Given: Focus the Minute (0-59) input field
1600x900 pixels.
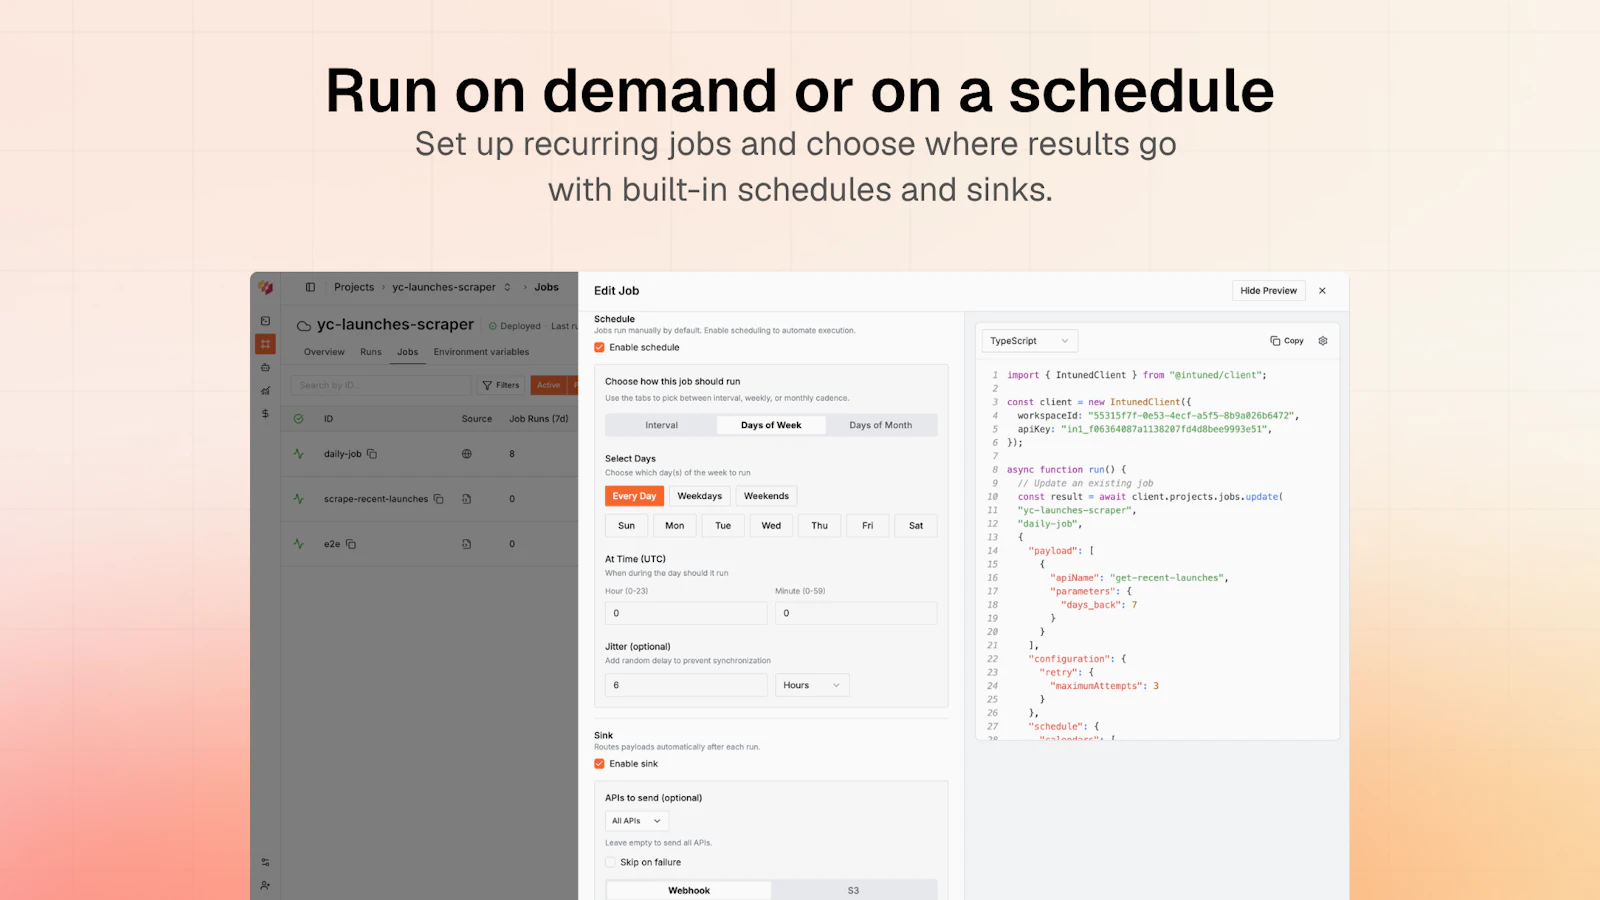Looking at the screenshot, I should coord(856,613).
